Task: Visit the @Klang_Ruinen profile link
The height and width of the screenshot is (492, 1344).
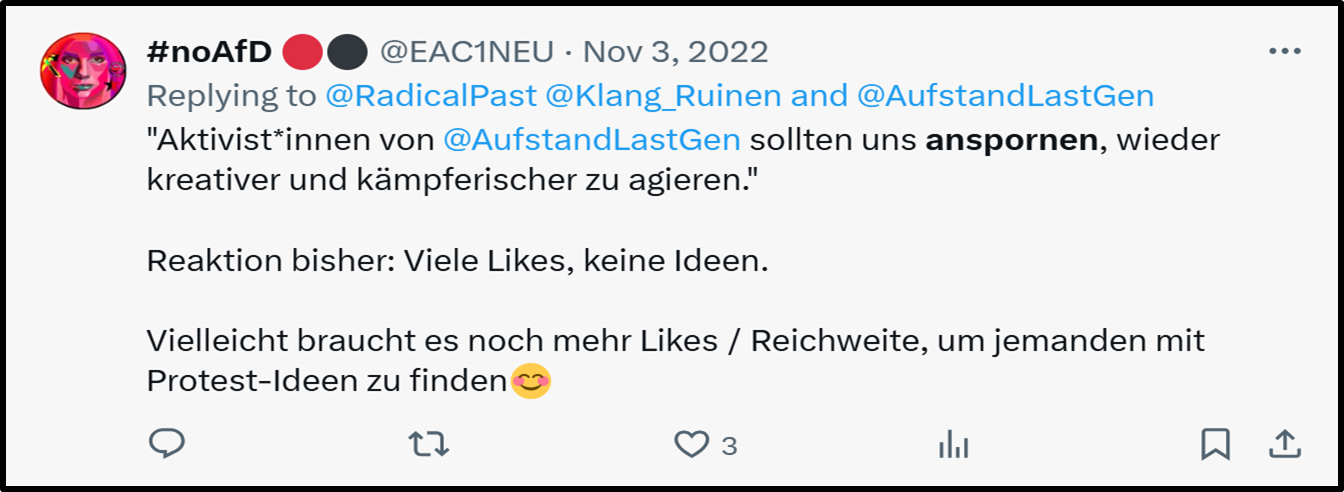Action: (x=664, y=96)
